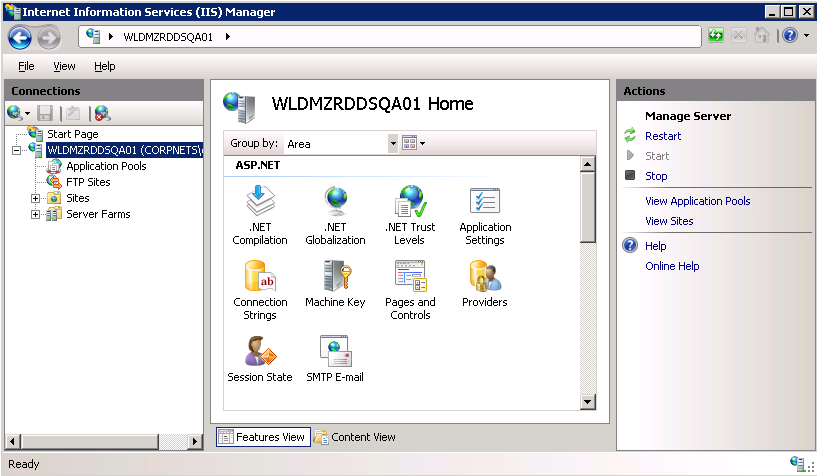Click the server icon in address bar
This screenshot has height=476, width=817.
[93, 36]
